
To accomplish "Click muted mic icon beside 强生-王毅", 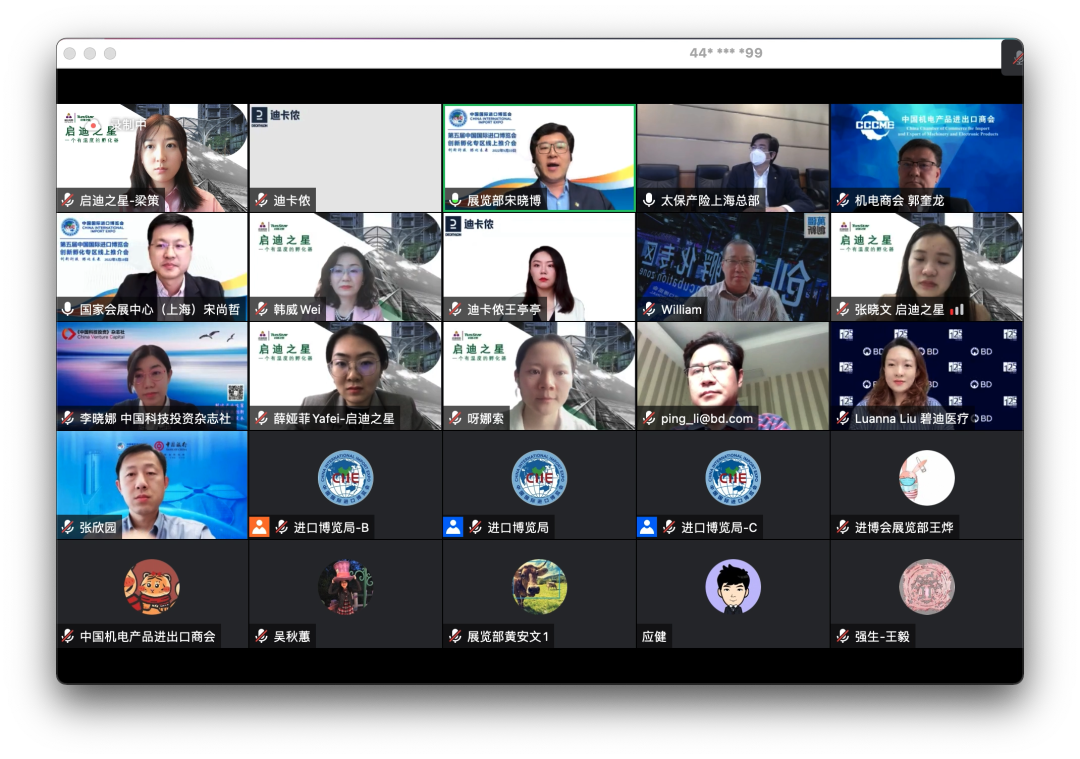I will point(842,636).
